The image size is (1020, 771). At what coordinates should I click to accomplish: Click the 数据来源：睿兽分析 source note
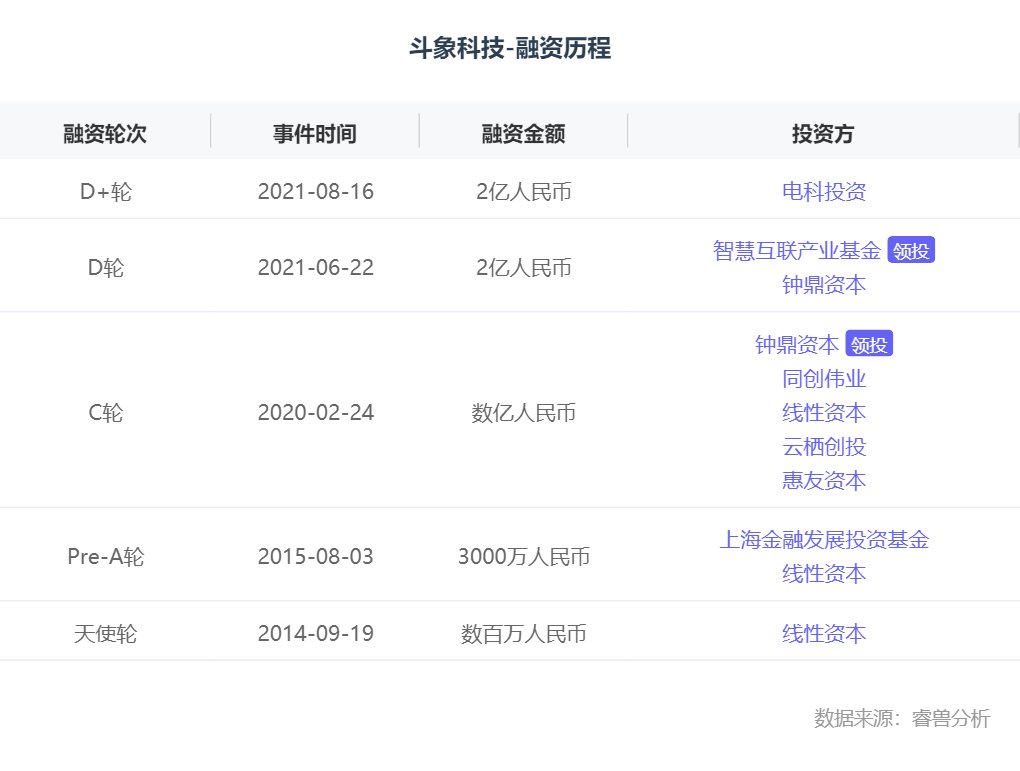(902, 718)
